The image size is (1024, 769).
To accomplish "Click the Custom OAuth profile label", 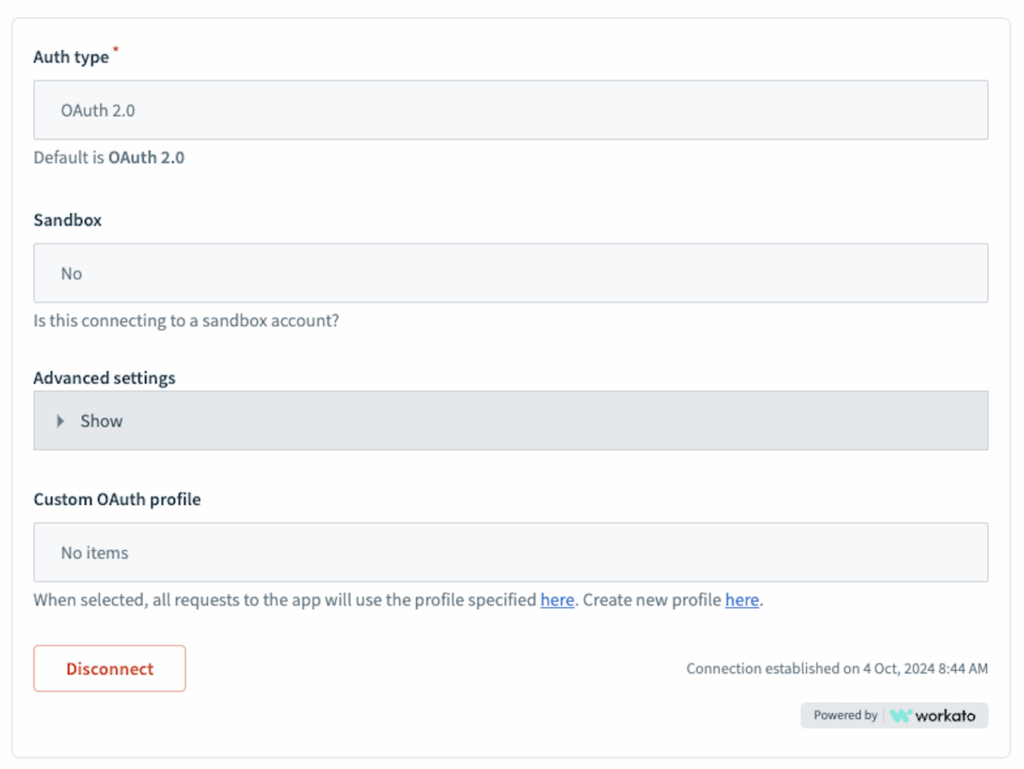I will [117, 499].
